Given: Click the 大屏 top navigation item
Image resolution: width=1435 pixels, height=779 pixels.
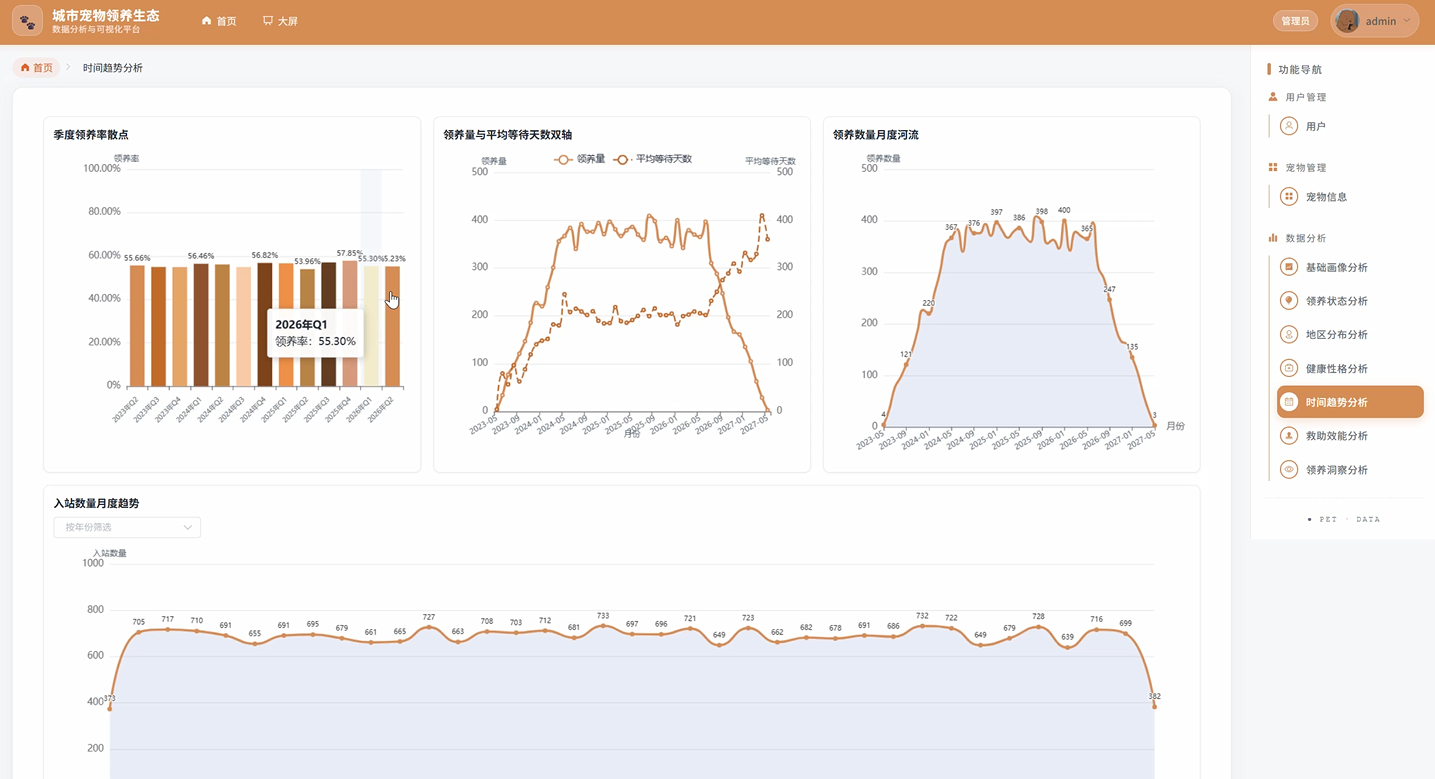Looking at the screenshot, I should click(x=280, y=21).
